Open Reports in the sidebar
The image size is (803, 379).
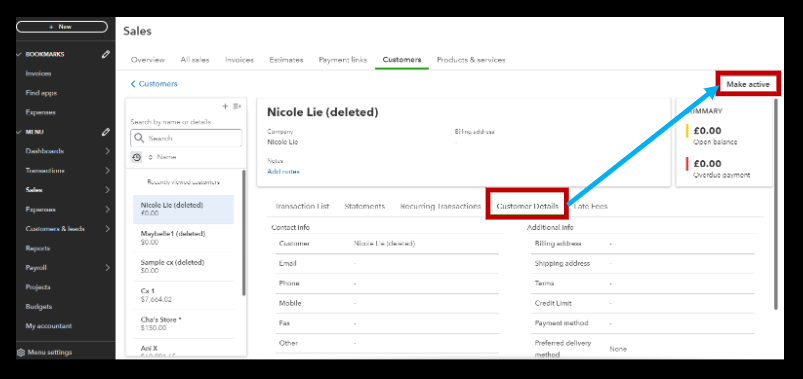38,248
